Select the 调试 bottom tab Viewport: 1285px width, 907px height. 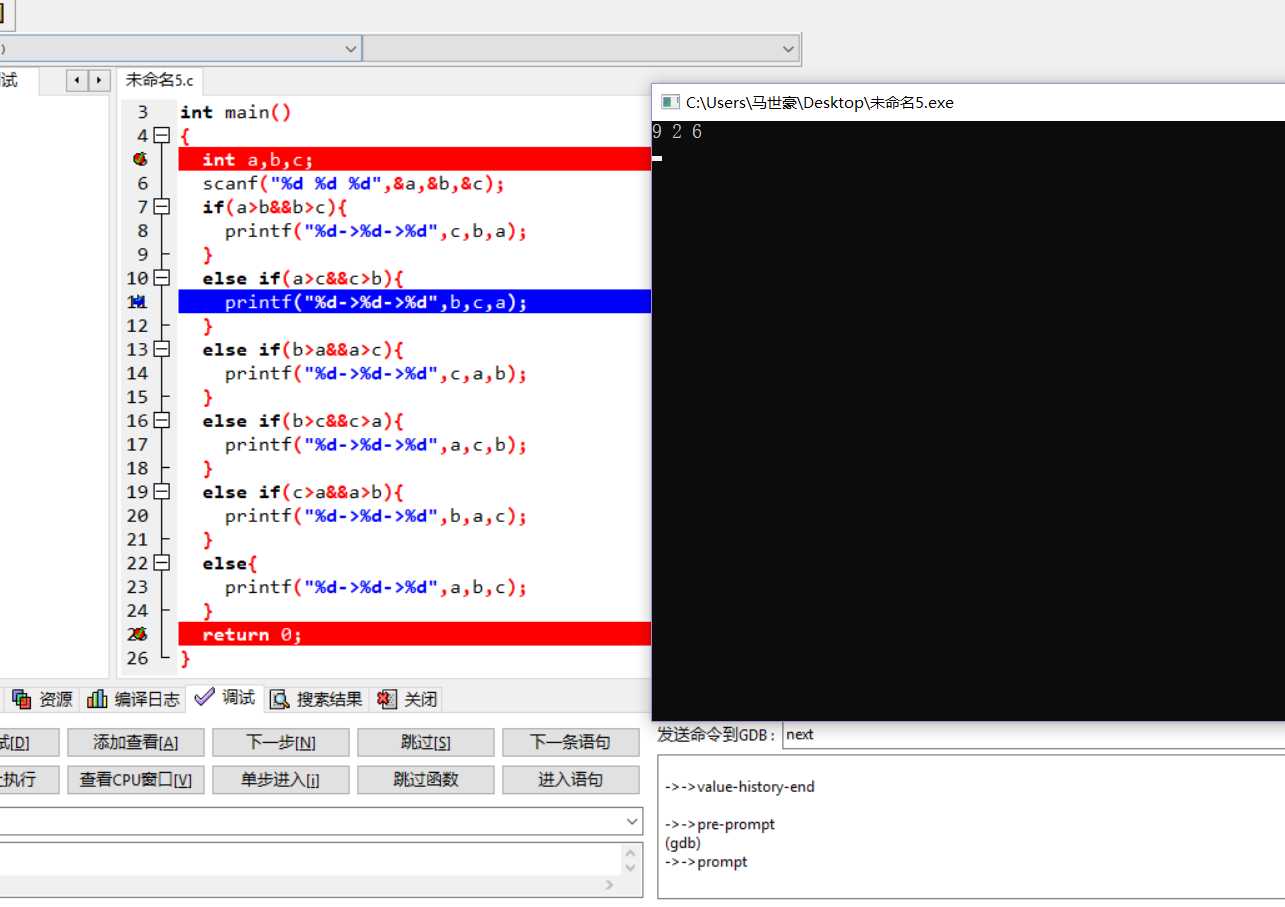click(226, 698)
